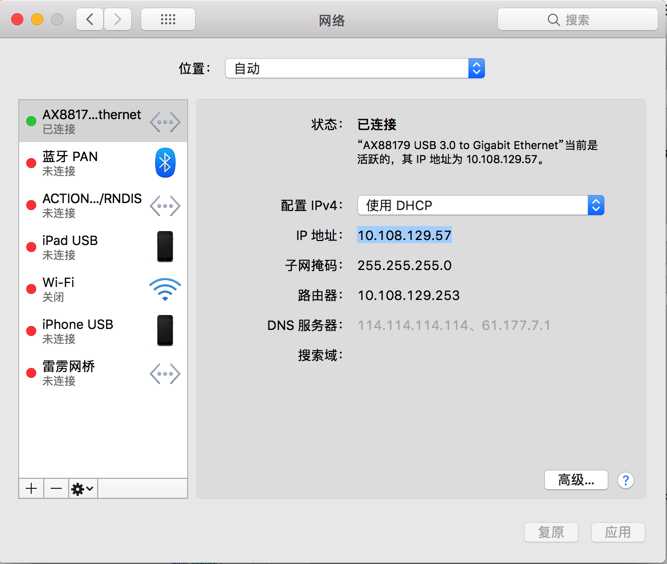Click the 已连接 status text

376,124
